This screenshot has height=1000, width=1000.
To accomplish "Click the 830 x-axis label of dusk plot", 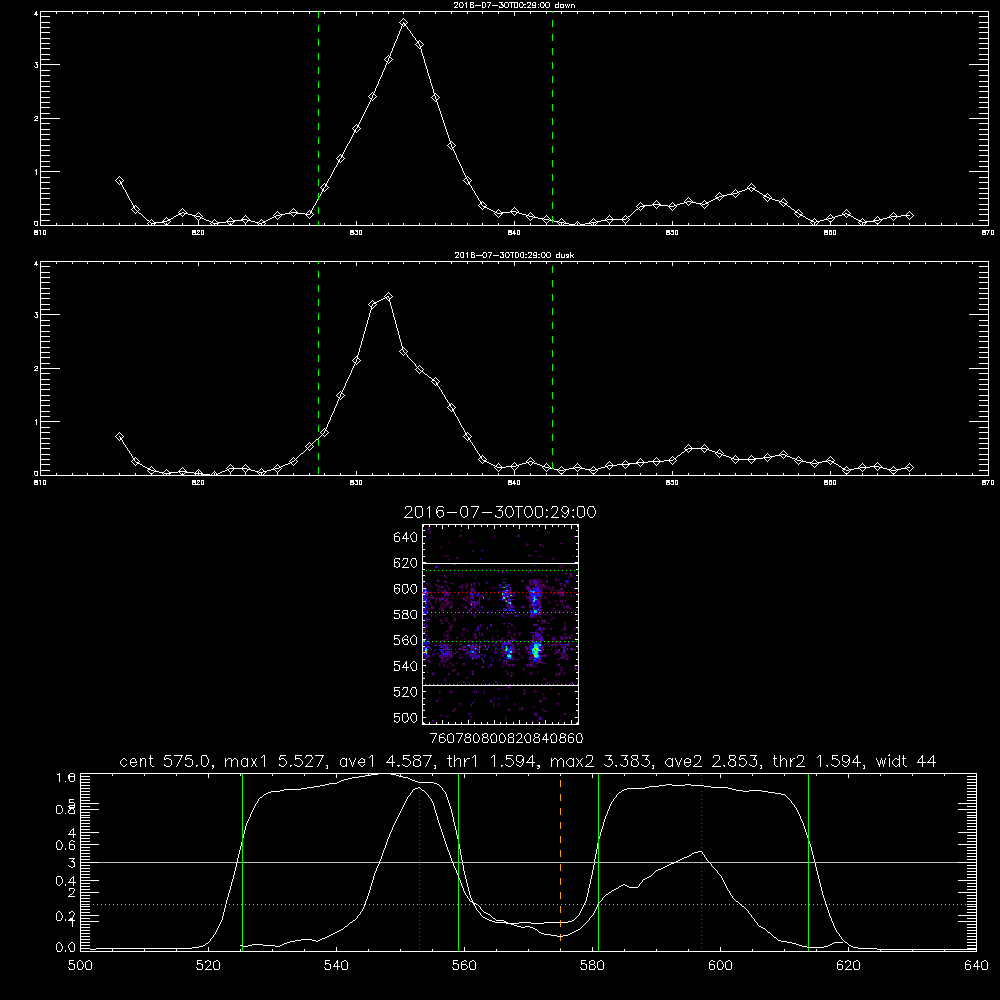I will (356, 483).
